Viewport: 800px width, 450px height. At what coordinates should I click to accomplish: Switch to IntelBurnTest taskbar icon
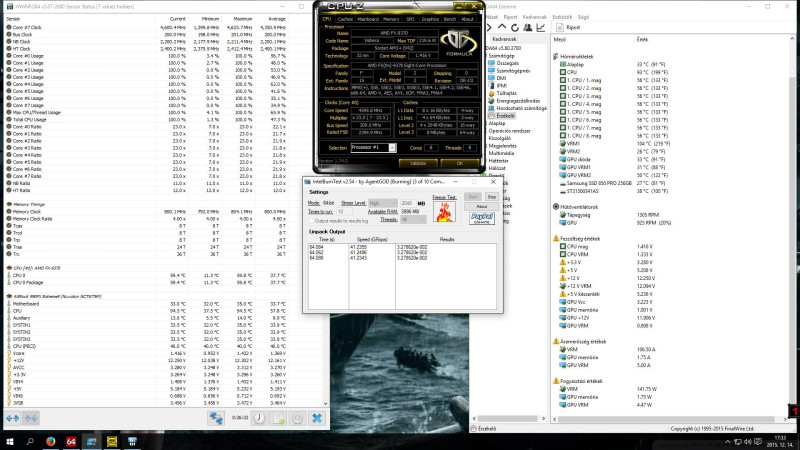click(91, 441)
